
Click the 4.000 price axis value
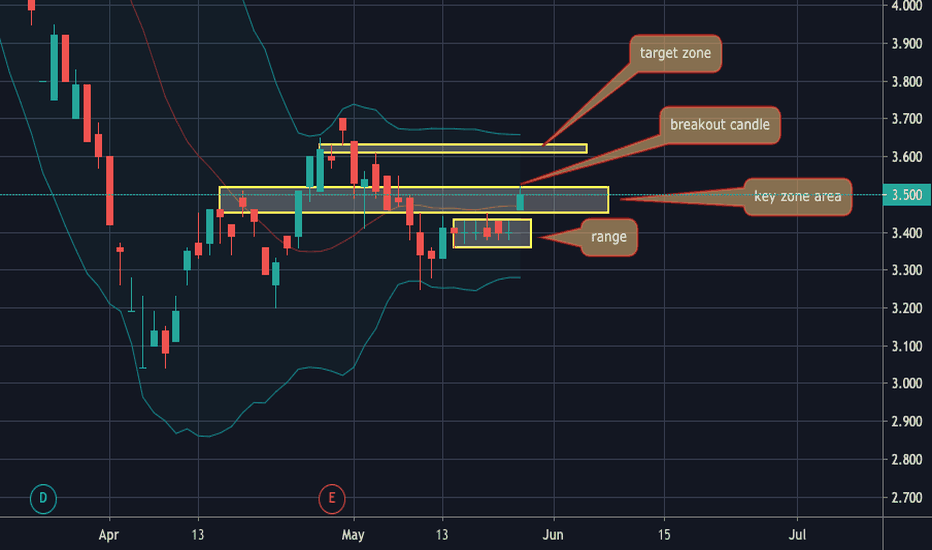click(x=907, y=6)
